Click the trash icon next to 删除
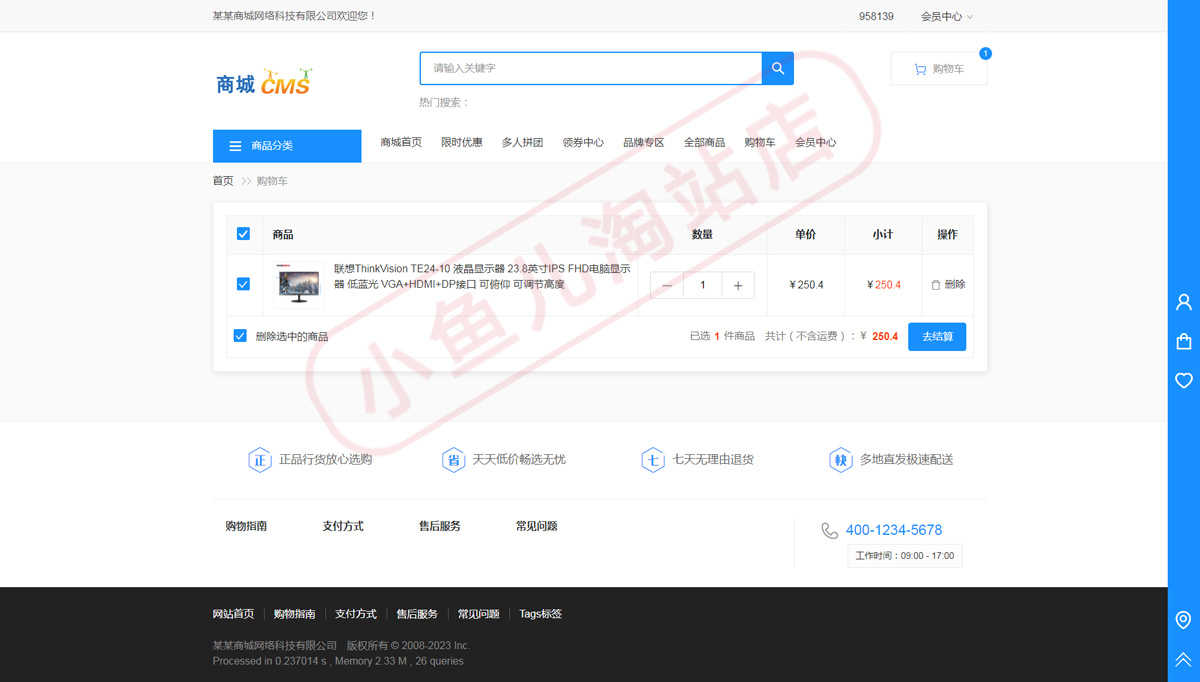The image size is (1200, 682). (x=936, y=285)
